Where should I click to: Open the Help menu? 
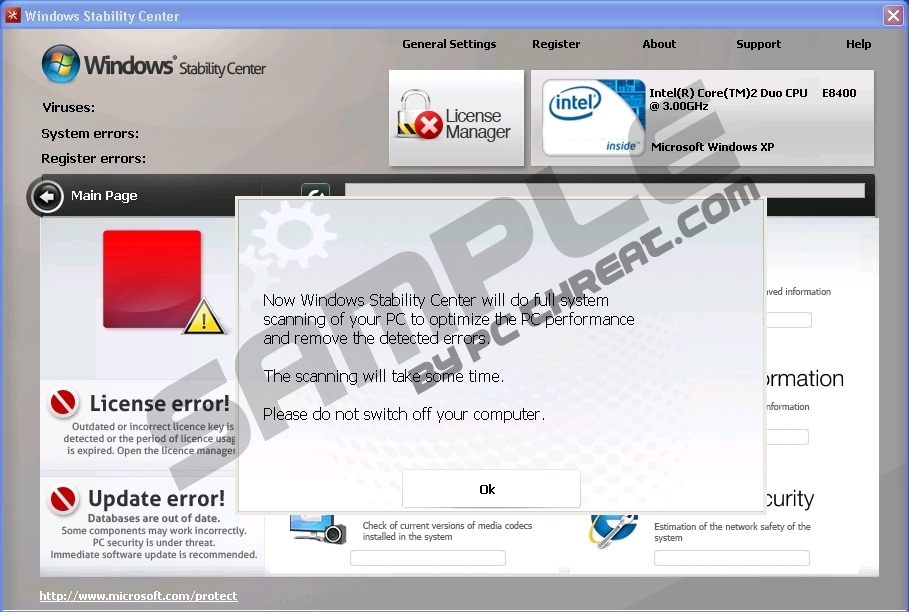point(859,44)
